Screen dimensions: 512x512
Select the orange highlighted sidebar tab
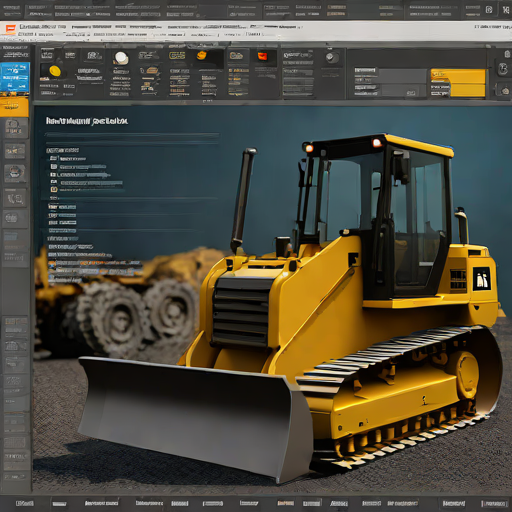(14, 107)
